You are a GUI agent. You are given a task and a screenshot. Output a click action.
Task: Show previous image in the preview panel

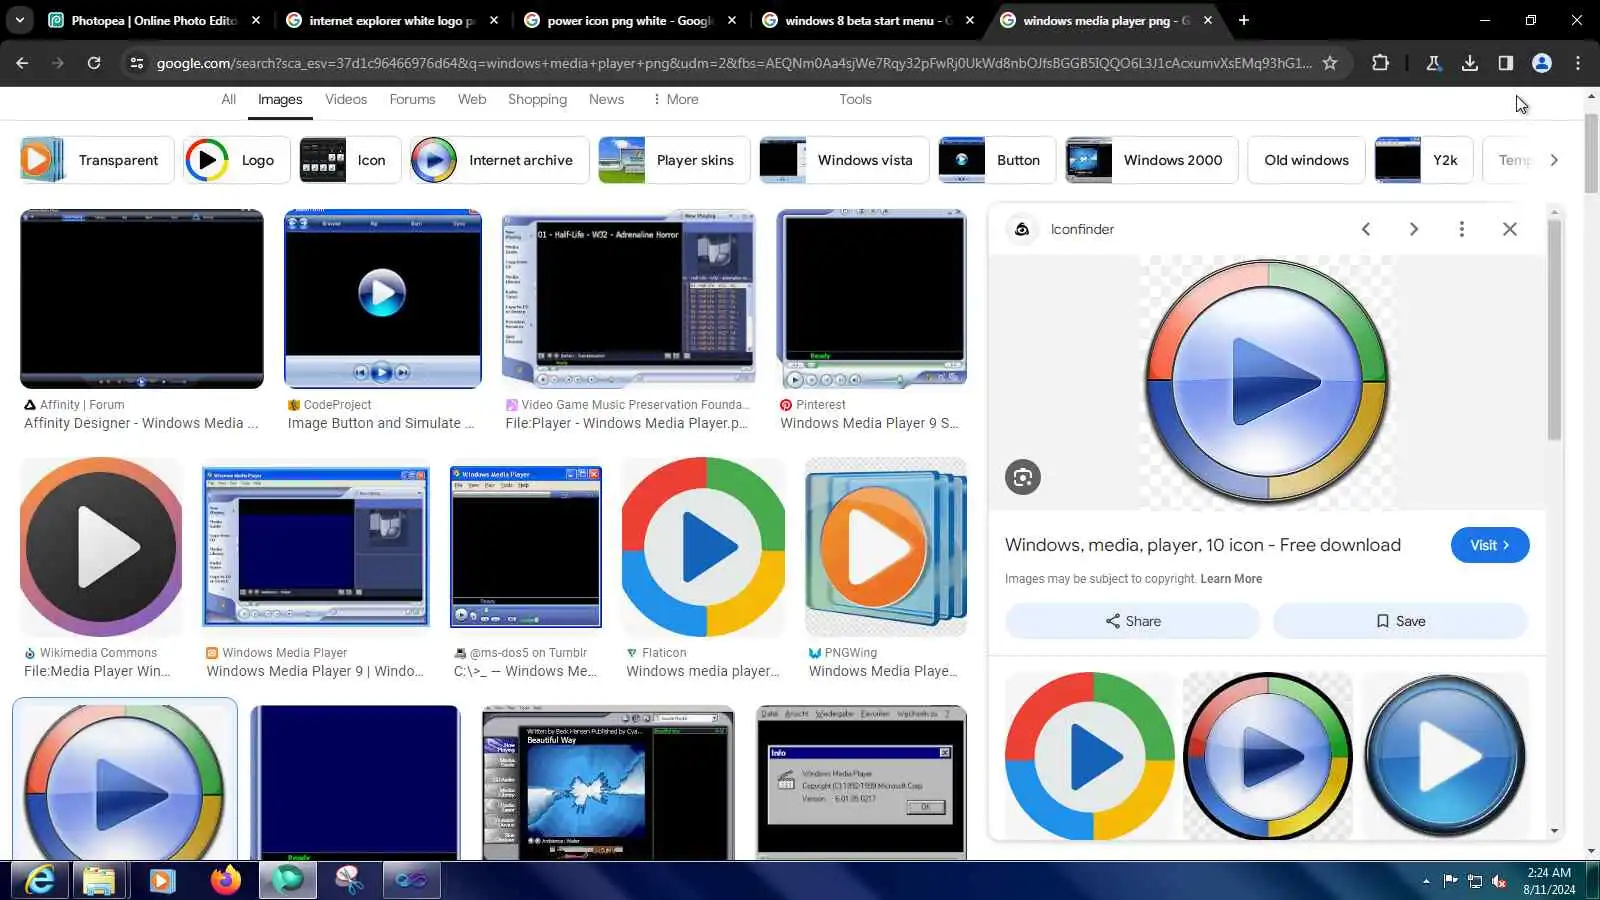coord(1366,229)
